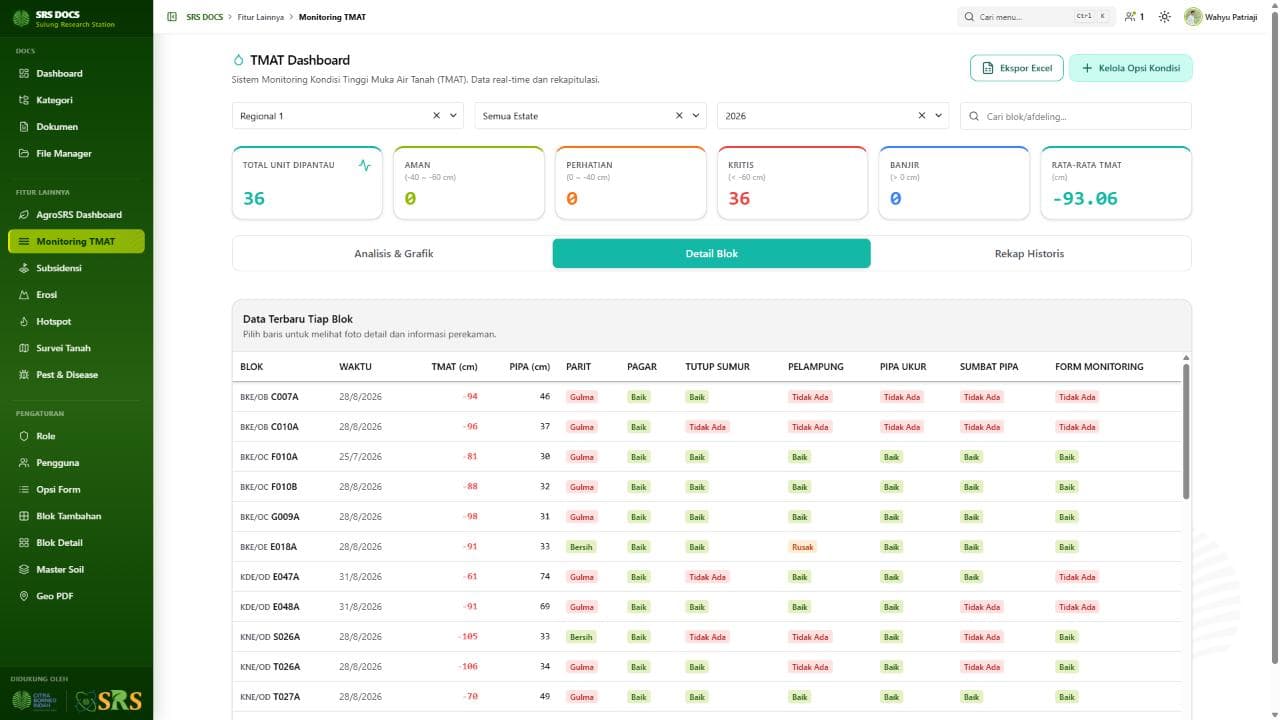
Task: Click the Ekspor Excel button
Action: (x=1017, y=68)
